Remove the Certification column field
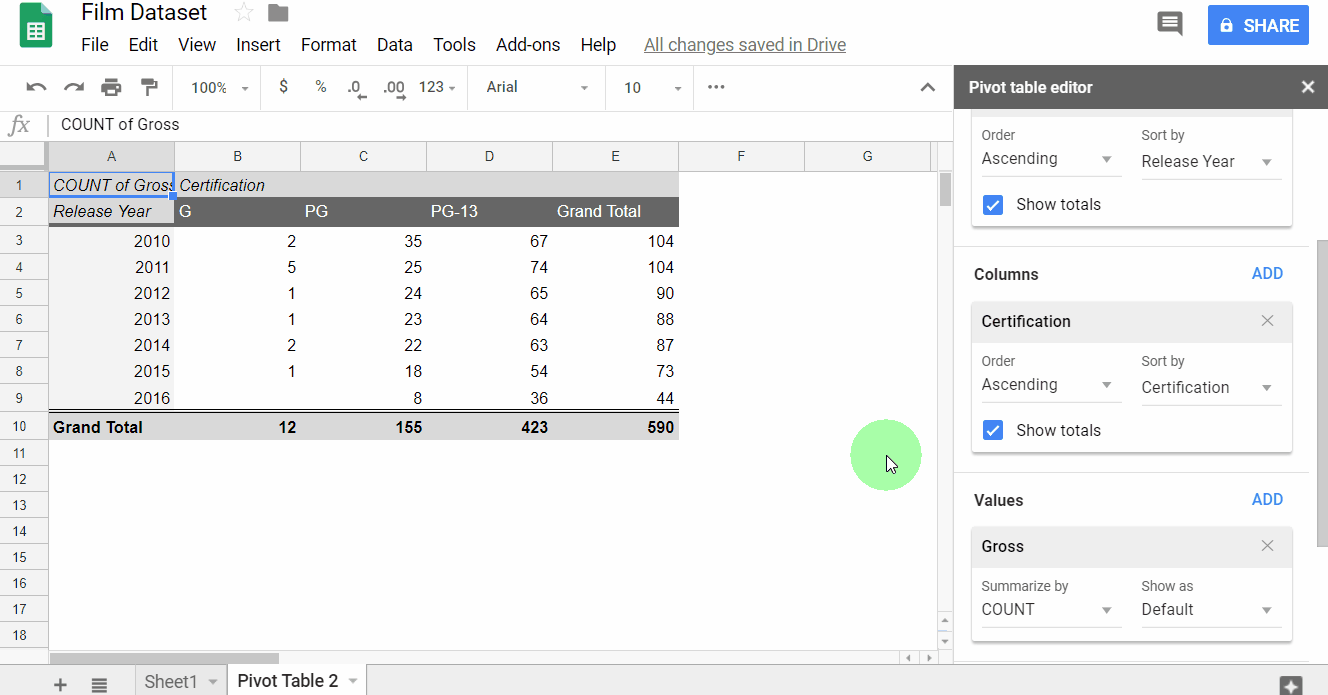This screenshot has width=1328, height=695. point(1268,321)
